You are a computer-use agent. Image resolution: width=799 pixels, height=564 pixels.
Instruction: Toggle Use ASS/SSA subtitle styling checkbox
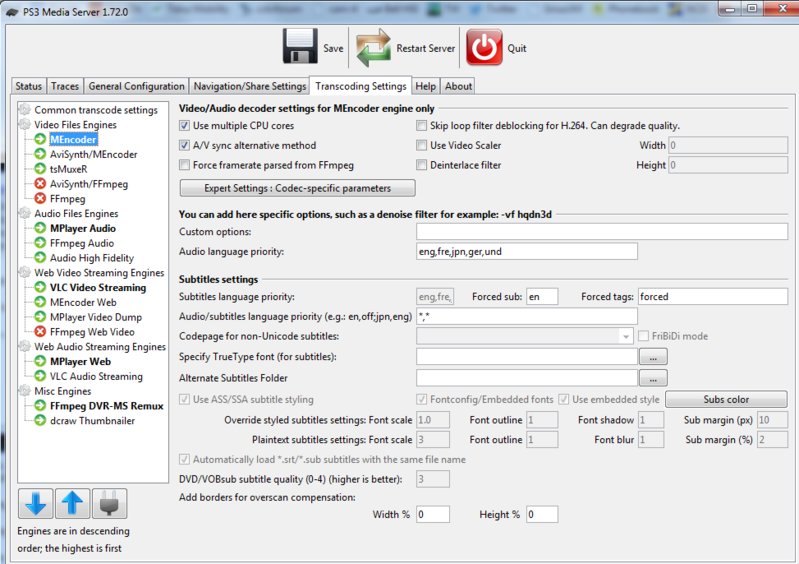tap(184, 399)
